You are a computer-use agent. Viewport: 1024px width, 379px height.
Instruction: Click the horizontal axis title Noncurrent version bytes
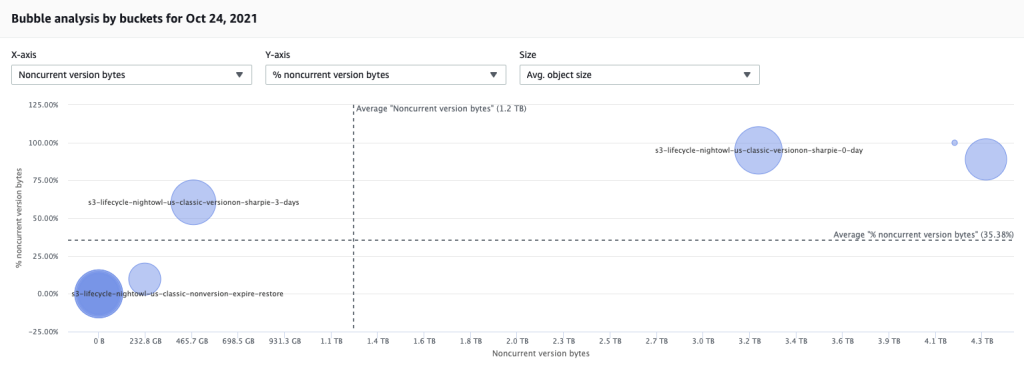pyautogui.click(x=540, y=354)
